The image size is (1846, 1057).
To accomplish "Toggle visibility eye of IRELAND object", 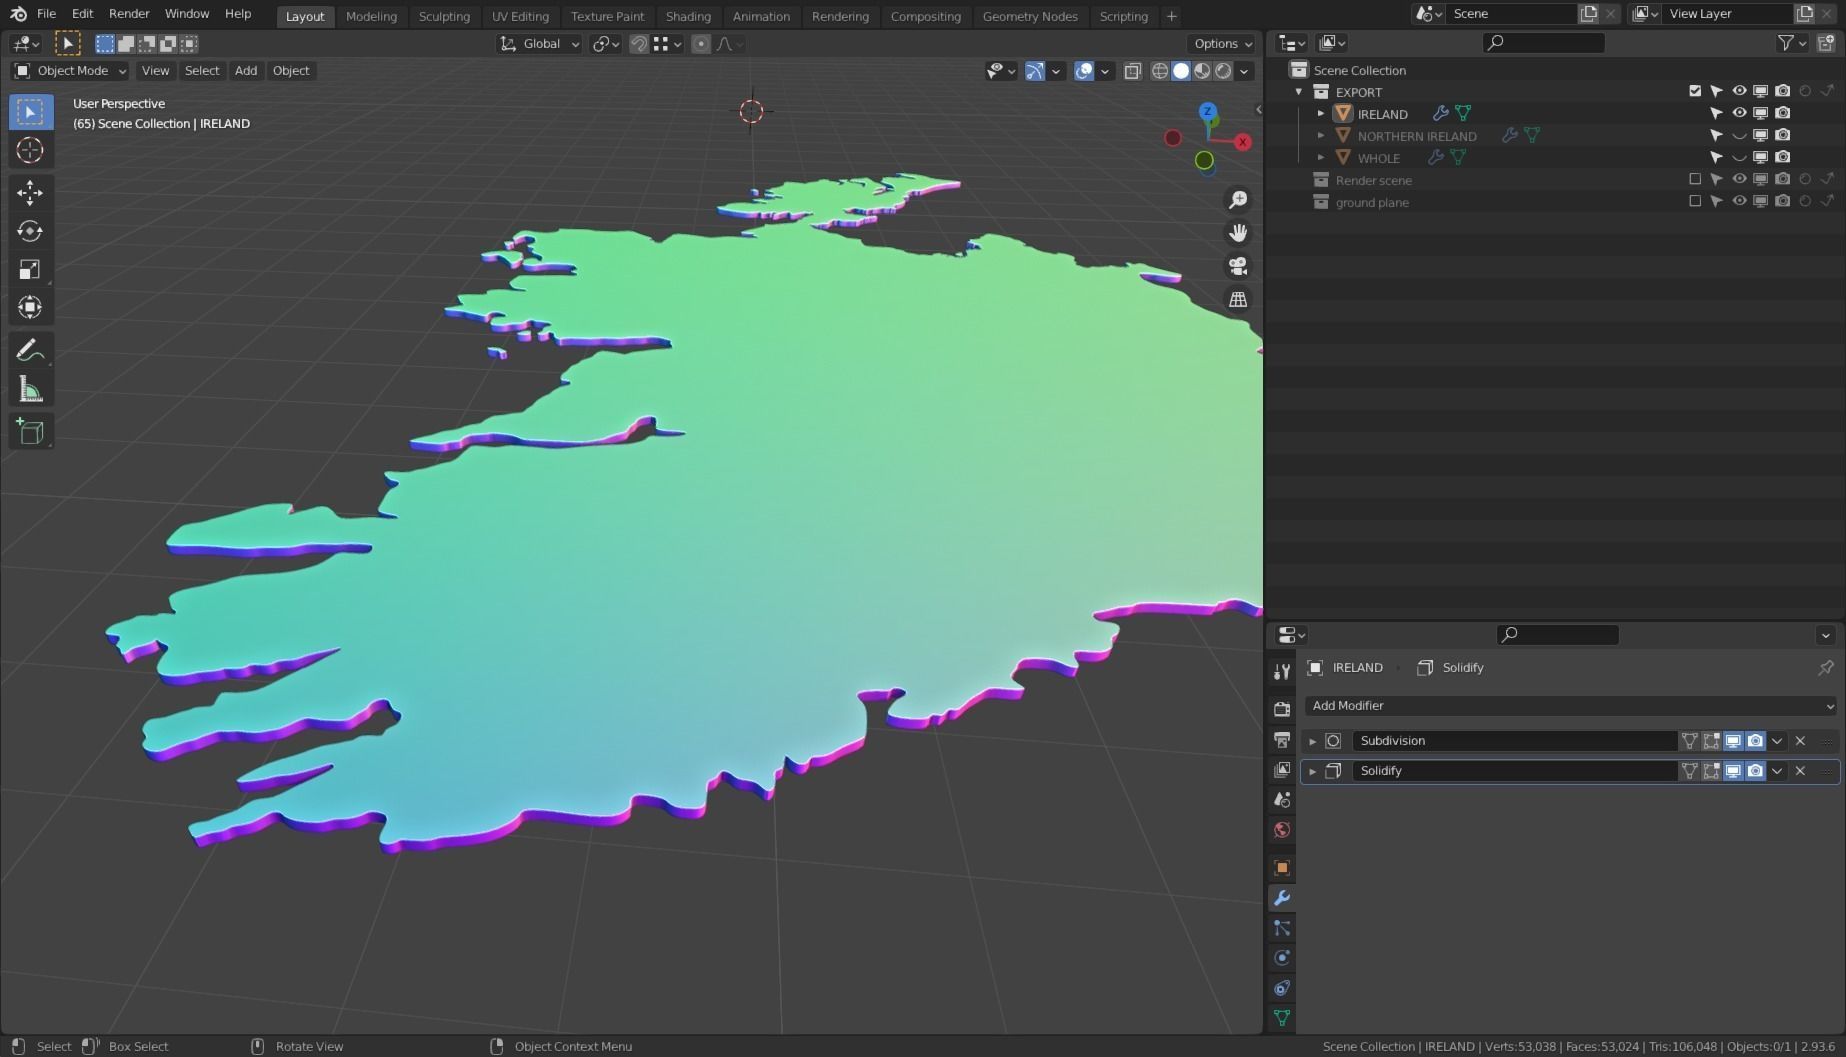I will coord(1739,113).
